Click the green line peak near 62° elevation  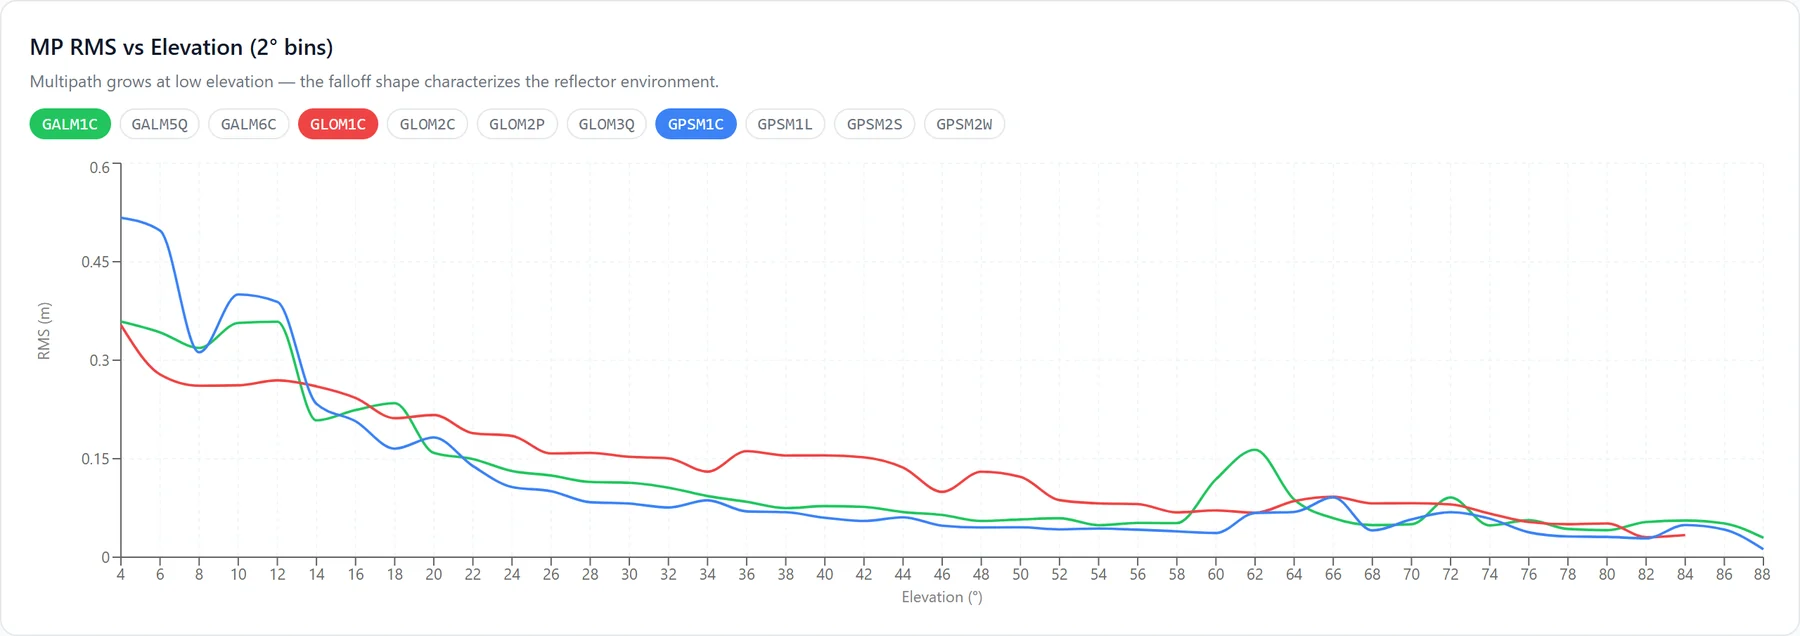click(x=1255, y=450)
